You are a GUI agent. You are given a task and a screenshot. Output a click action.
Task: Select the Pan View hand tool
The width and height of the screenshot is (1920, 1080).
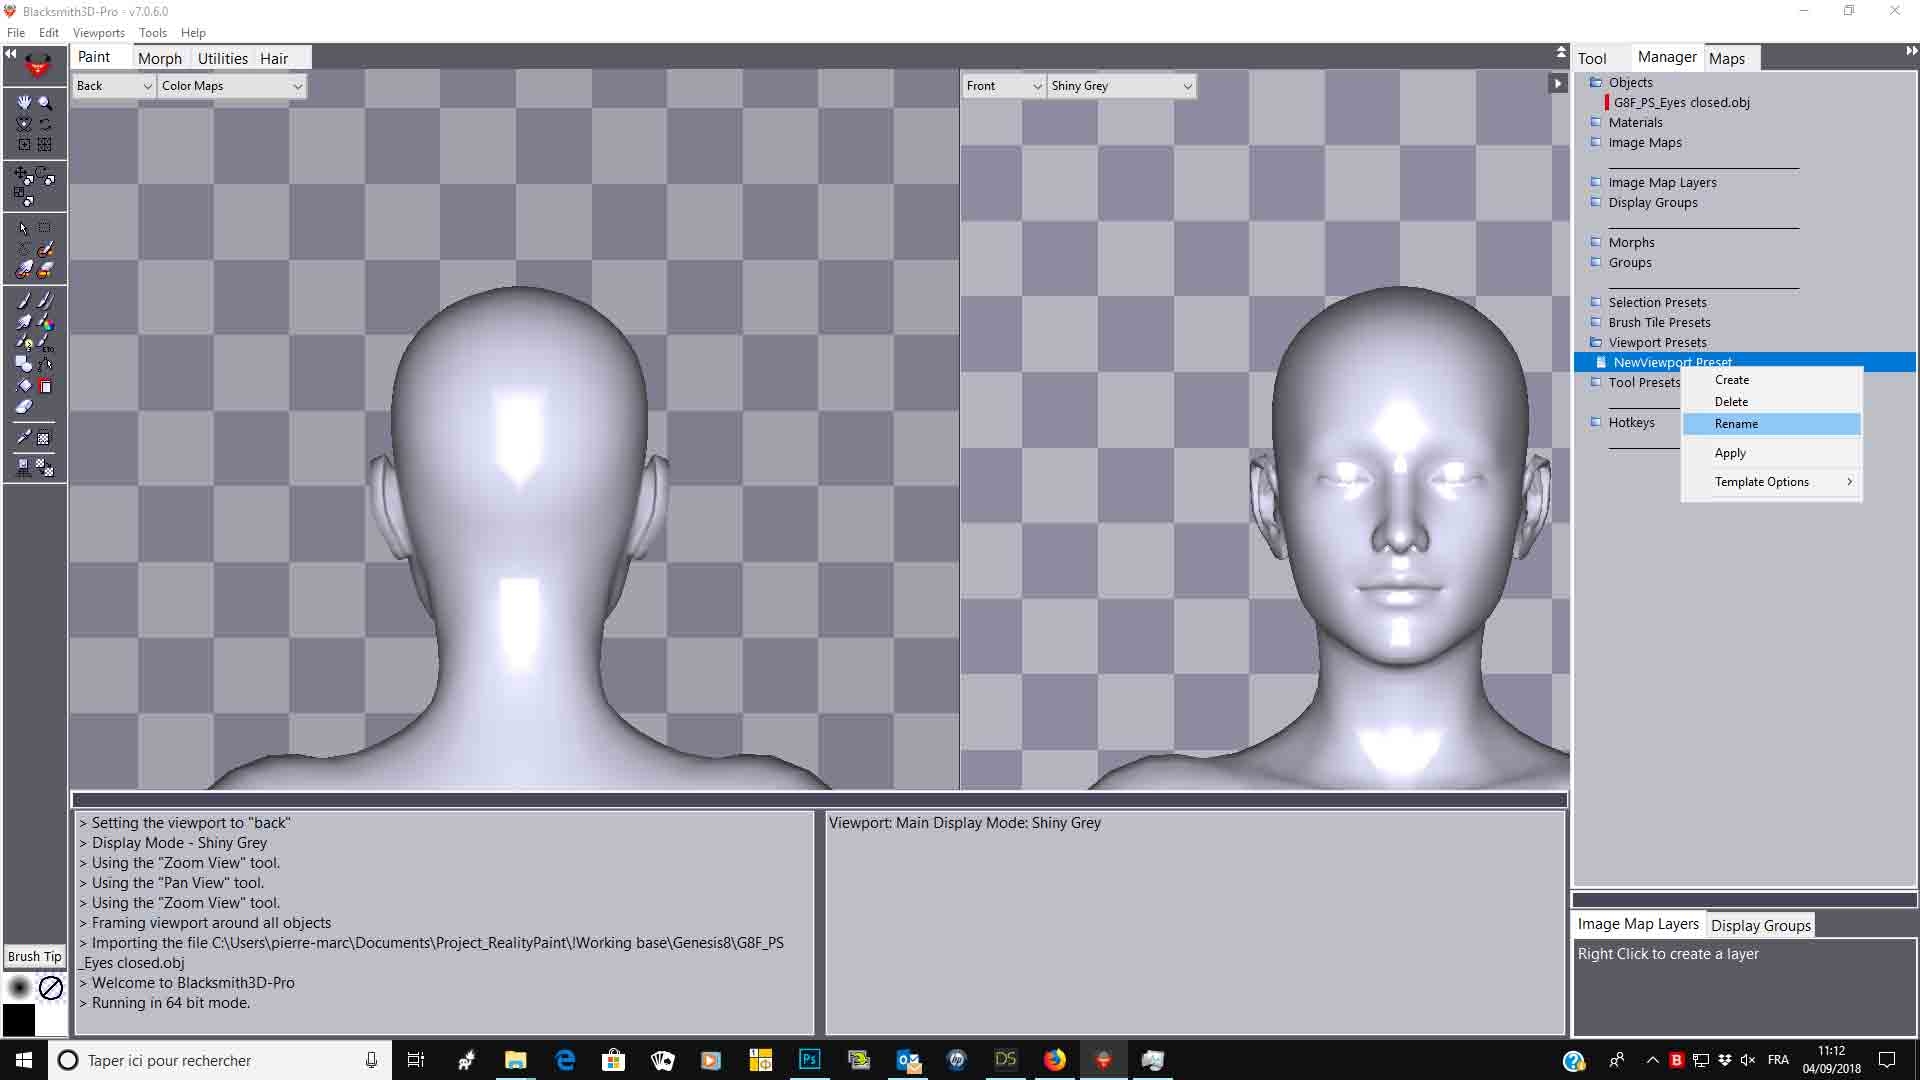tap(24, 102)
